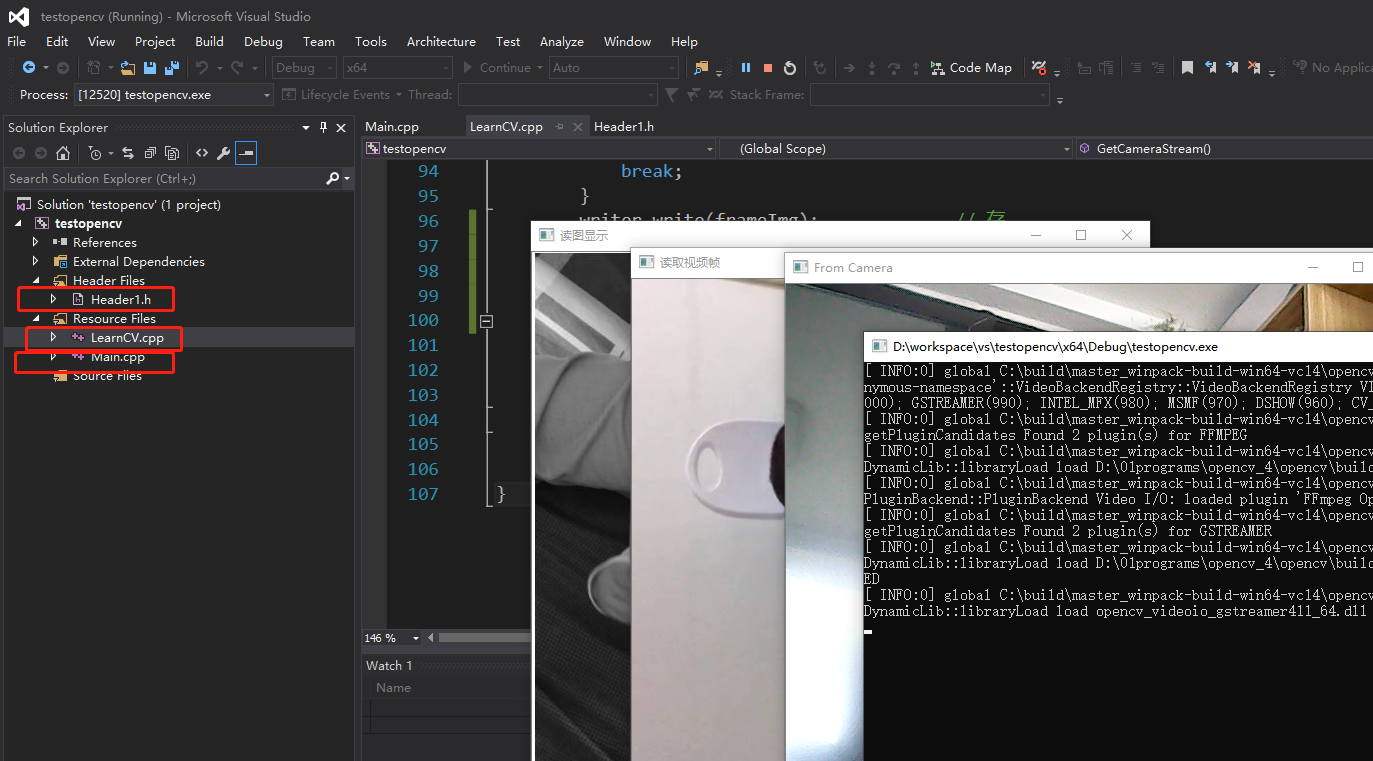This screenshot has height=761, width=1373.
Task: Save the current file
Action: point(150,68)
